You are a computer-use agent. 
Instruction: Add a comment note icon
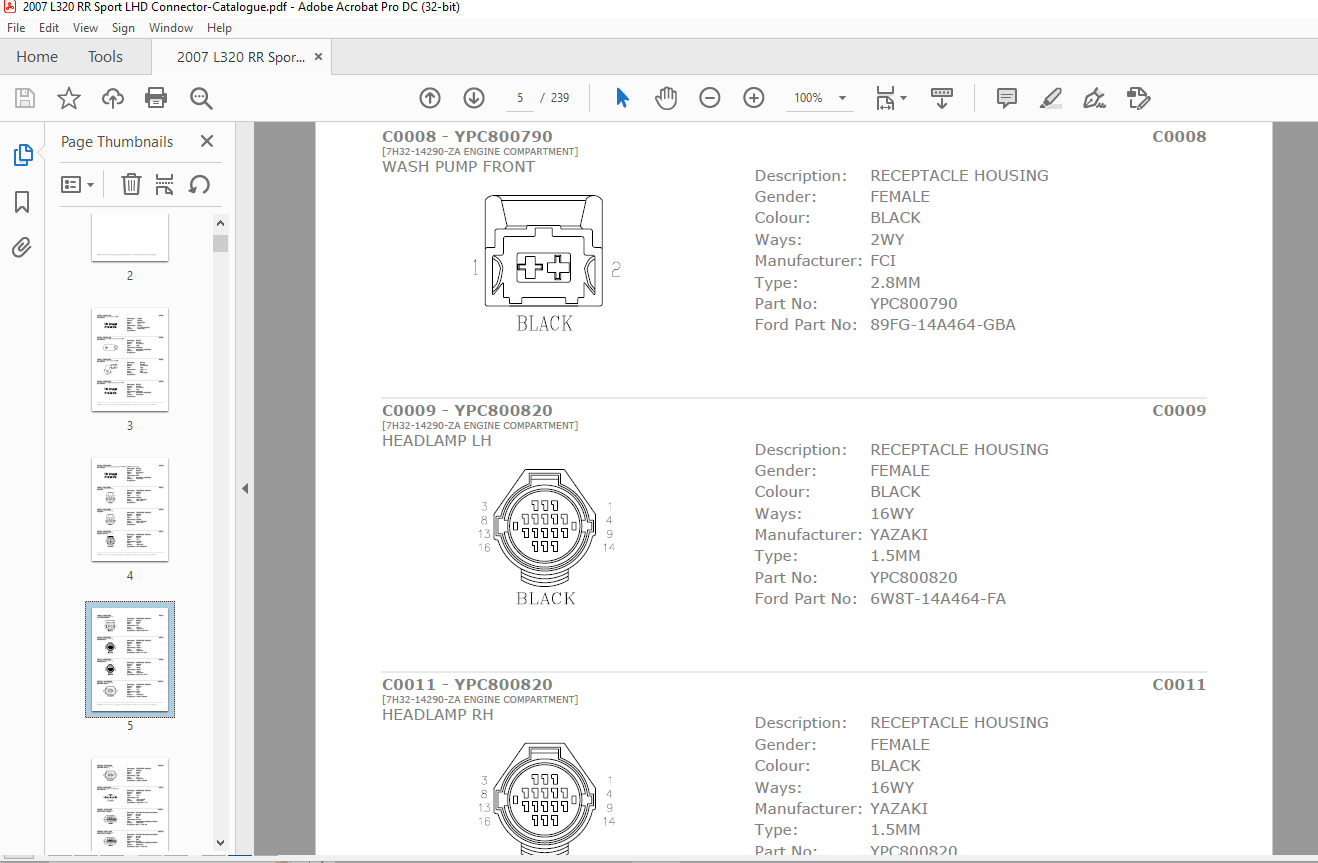click(x=1007, y=98)
